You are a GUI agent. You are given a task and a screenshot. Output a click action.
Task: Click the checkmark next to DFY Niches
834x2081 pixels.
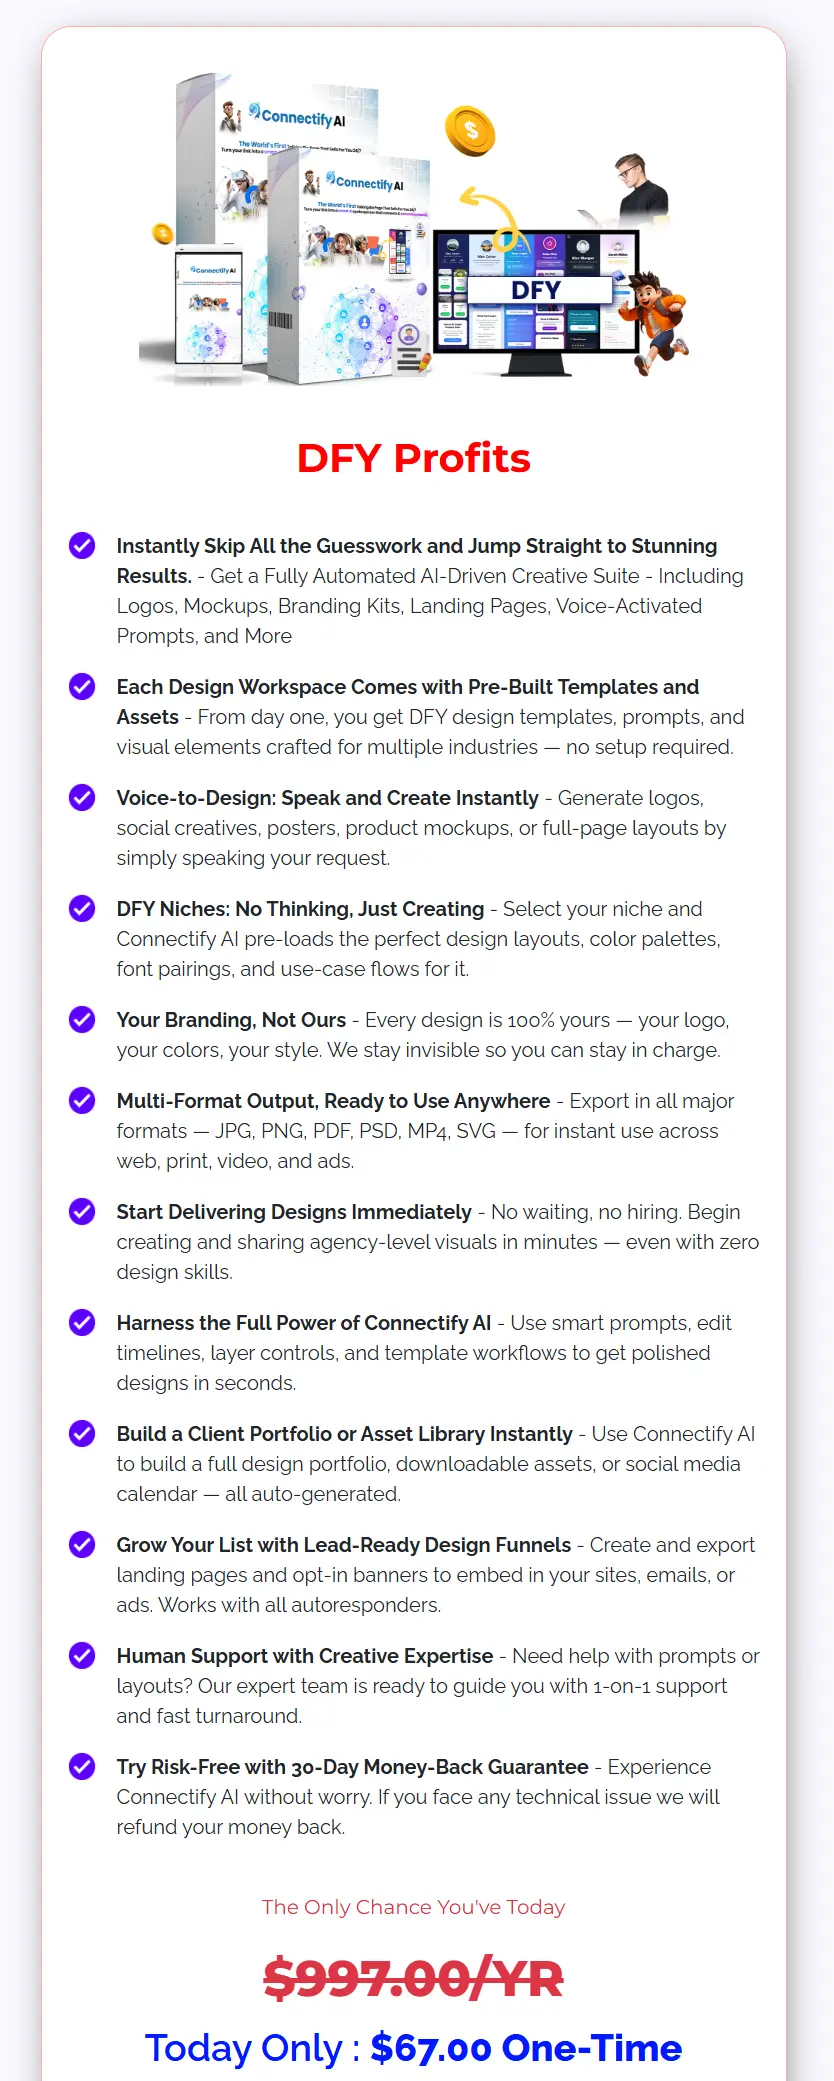click(x=82, y=909)
